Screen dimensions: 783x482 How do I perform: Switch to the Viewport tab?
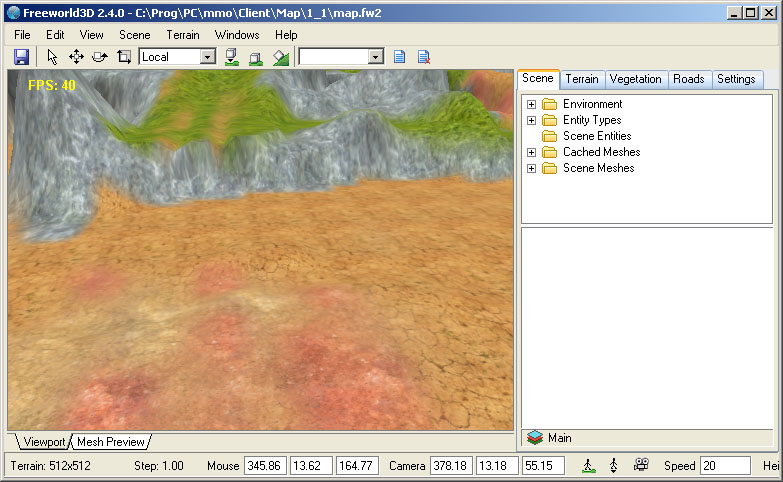[x=44, y=442]
